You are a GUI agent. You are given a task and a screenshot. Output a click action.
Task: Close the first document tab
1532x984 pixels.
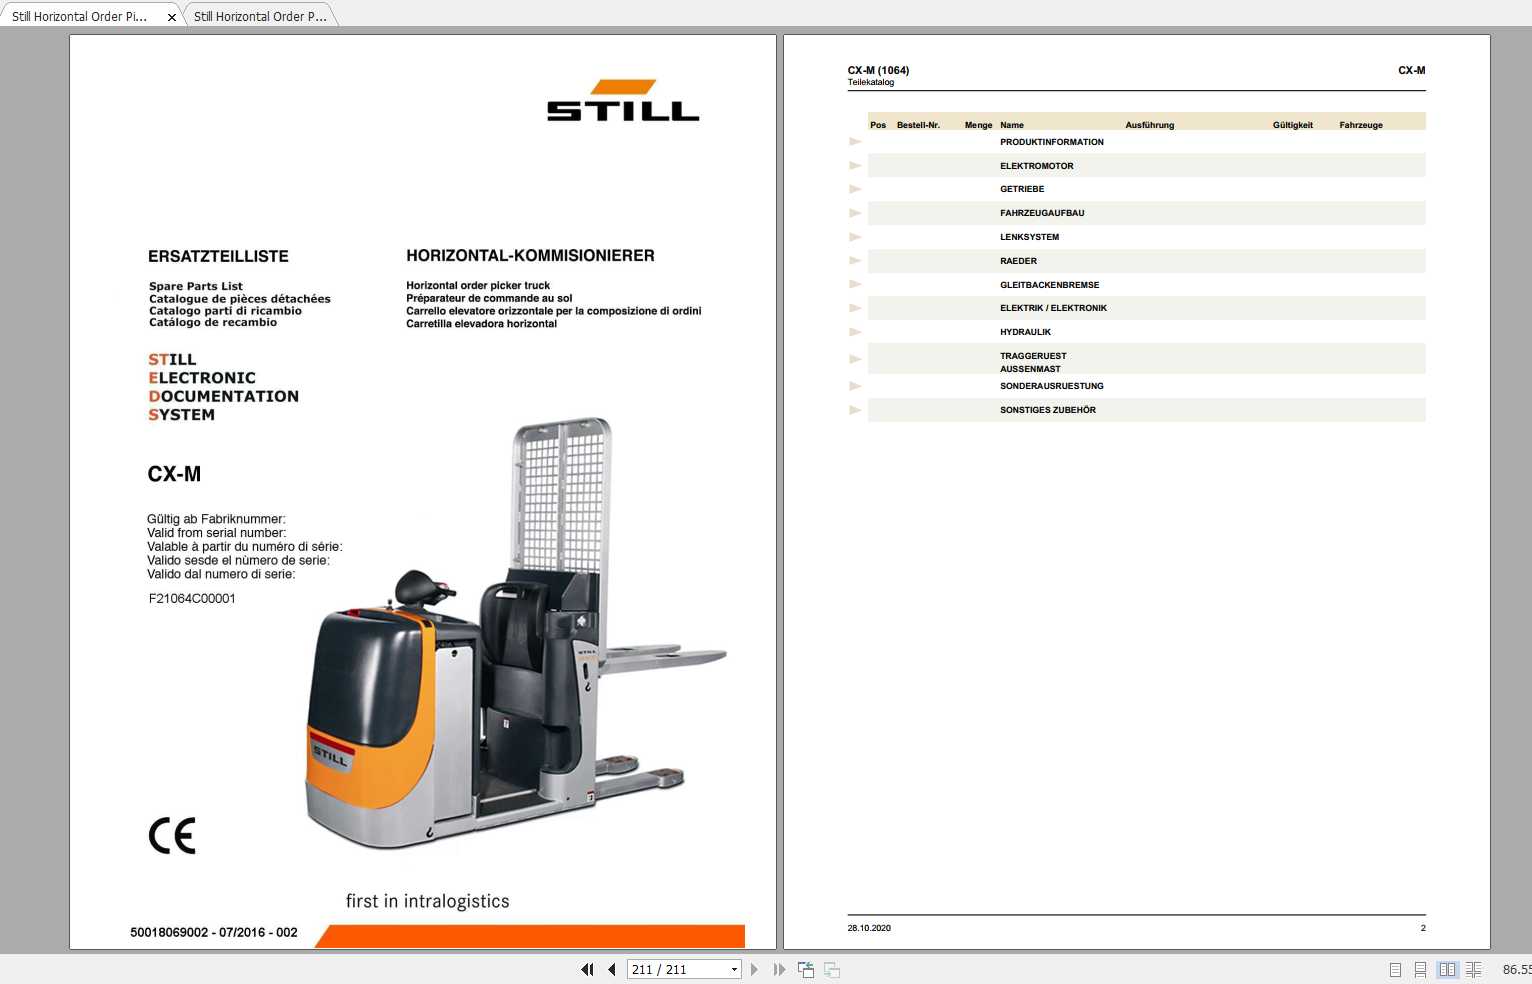[x=171, y=16]
